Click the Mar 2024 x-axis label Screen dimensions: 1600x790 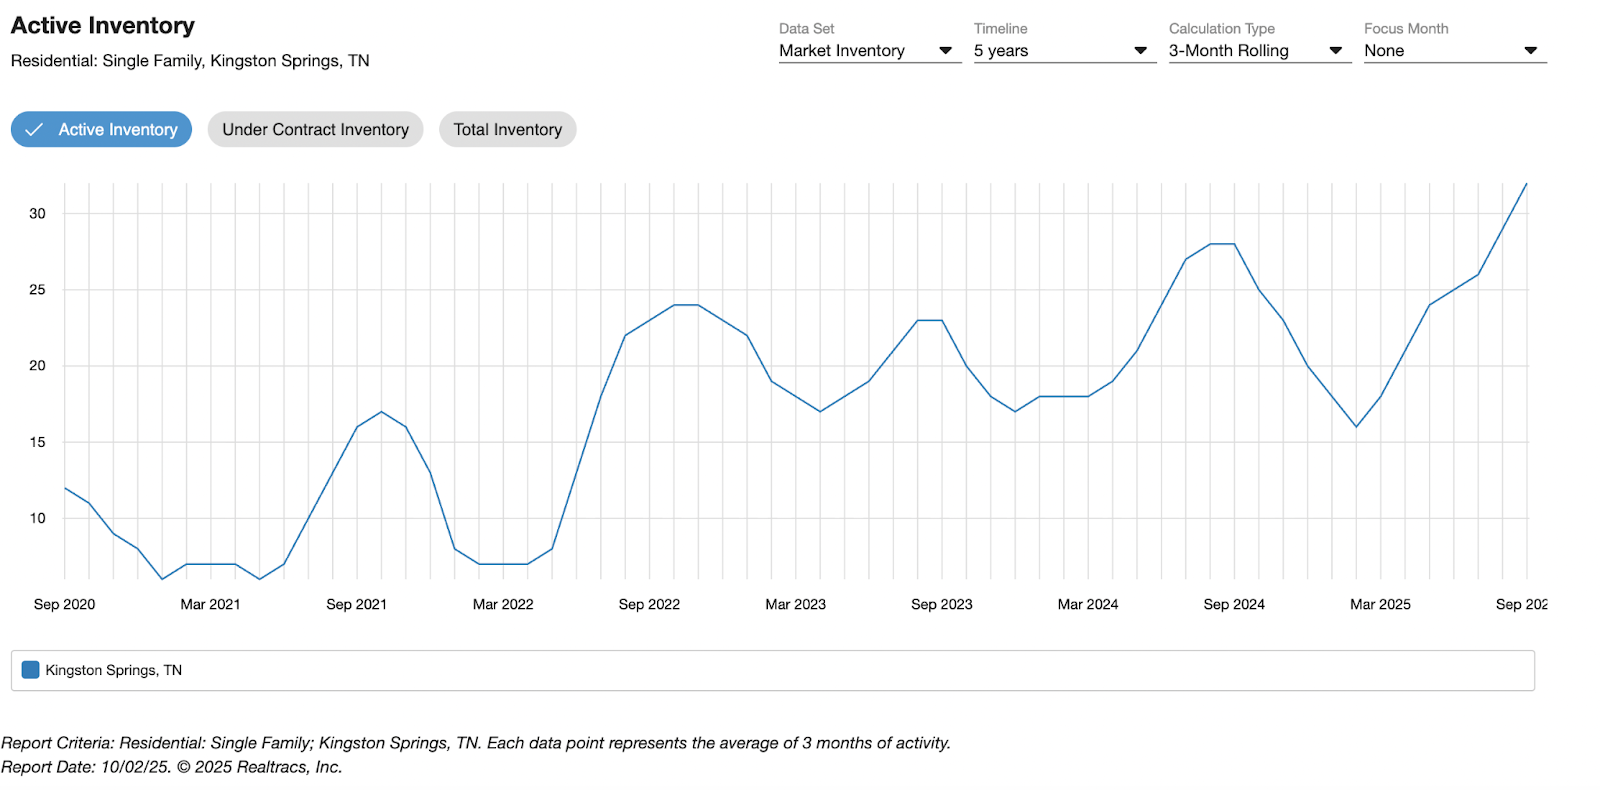coord(1088,604)
